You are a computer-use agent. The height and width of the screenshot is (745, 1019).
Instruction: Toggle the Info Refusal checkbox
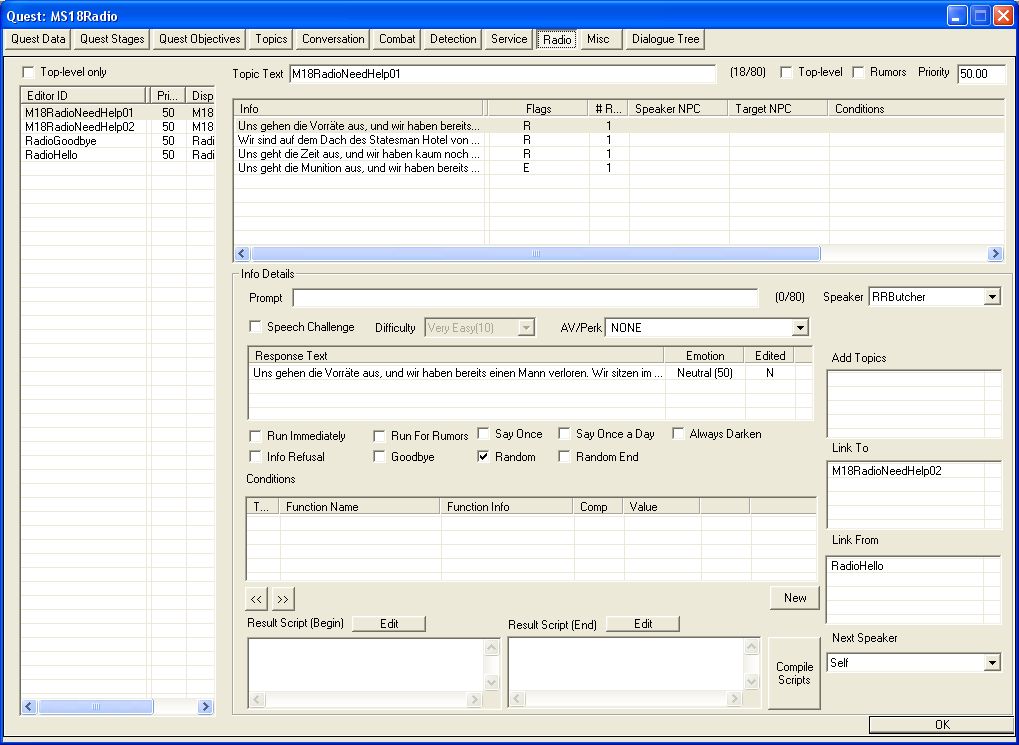(x=255, y=456)
